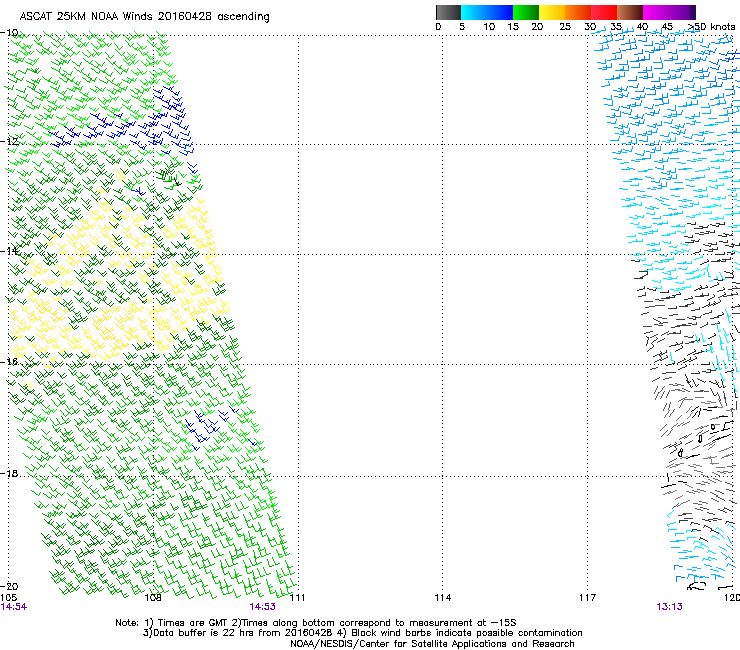The width and height of the screenshot is (740, 650).
Task: Click the -18 latitude axis label
Action: point(9,473)
